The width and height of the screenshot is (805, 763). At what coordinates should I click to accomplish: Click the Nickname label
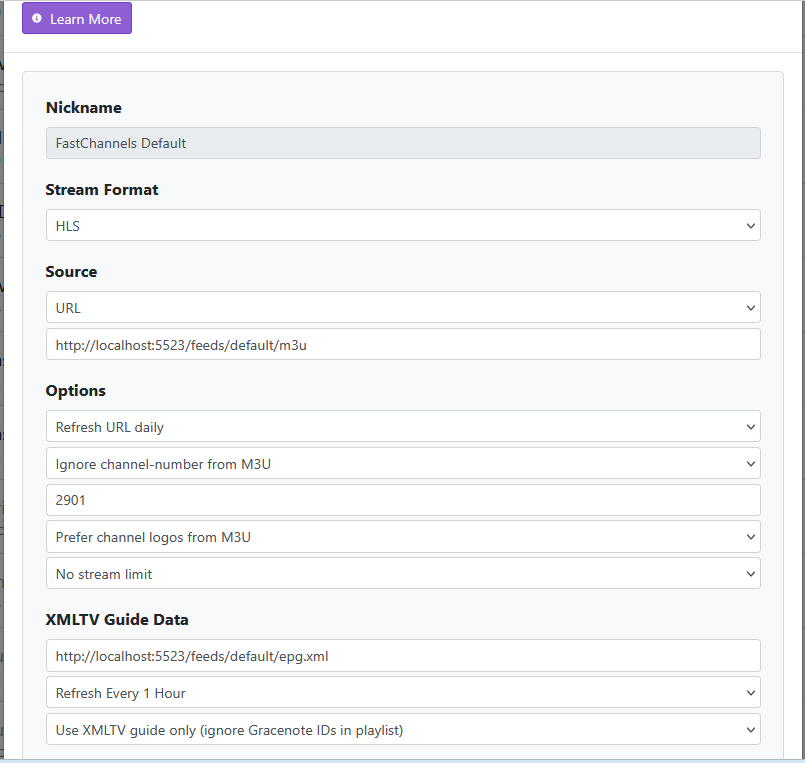[84, 107]
